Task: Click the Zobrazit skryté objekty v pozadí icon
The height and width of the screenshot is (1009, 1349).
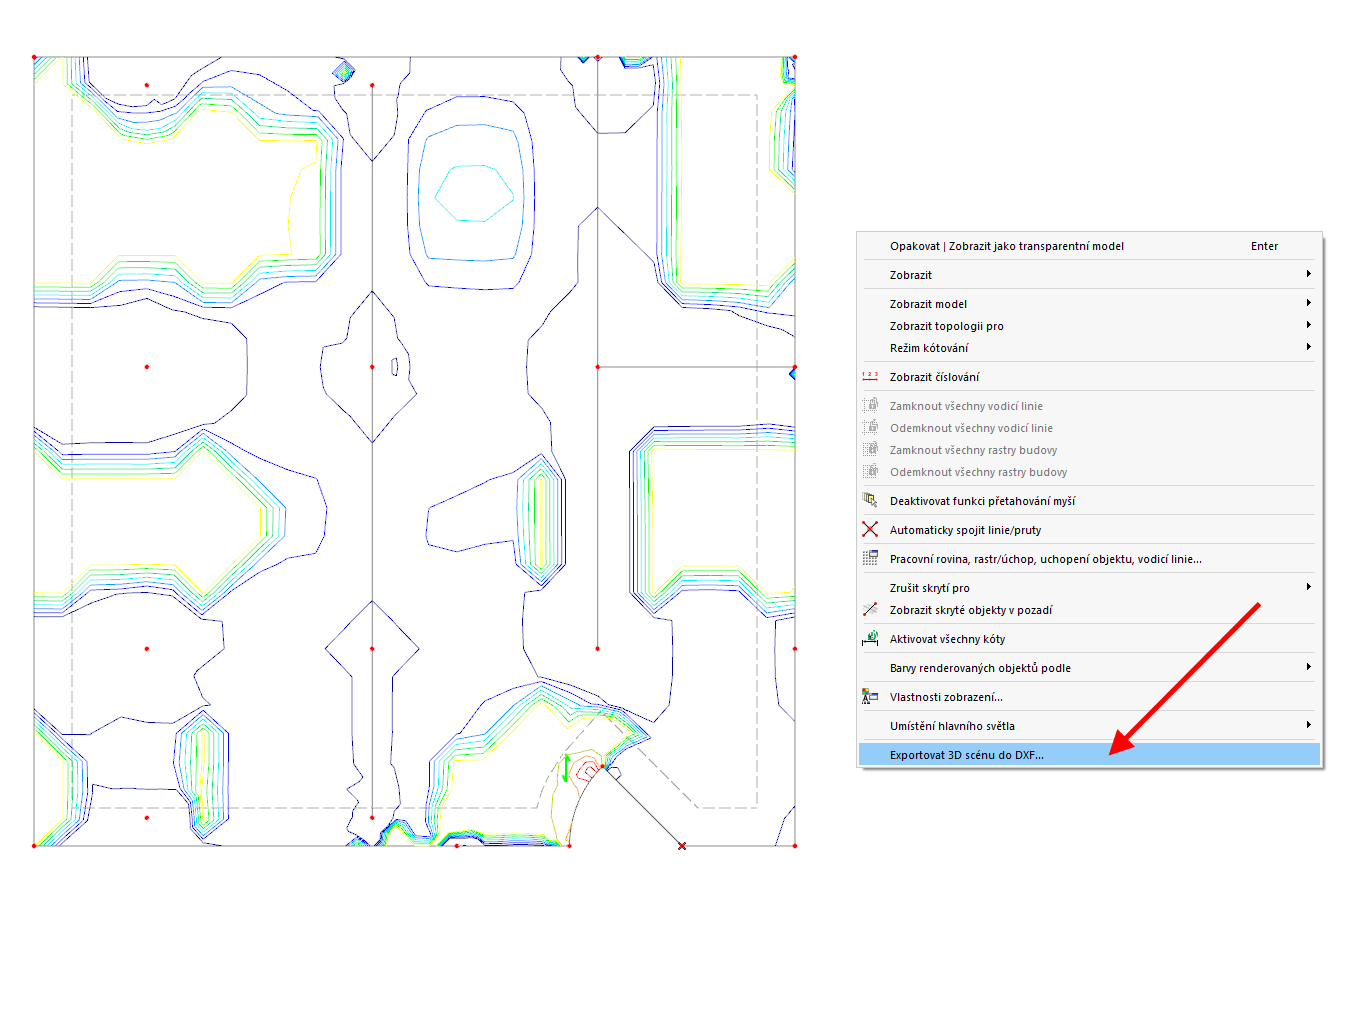Action: tap(870, 609)
